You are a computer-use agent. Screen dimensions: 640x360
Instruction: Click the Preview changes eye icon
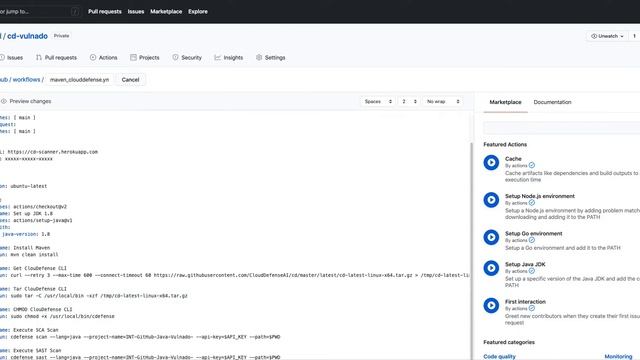(4, 101)
